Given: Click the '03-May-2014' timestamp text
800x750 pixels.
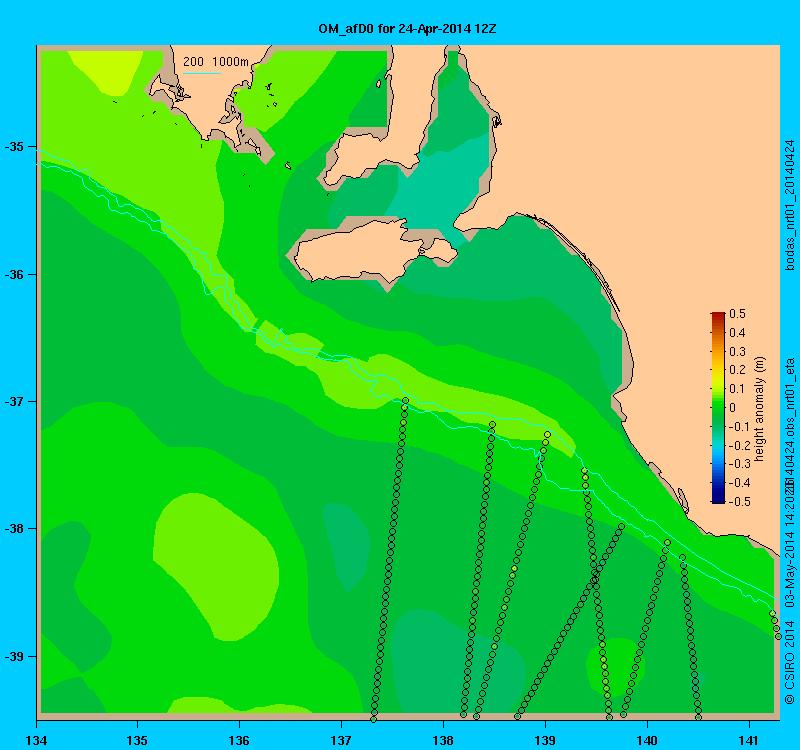Looking at the screenshot, I should tap(789, 571).
